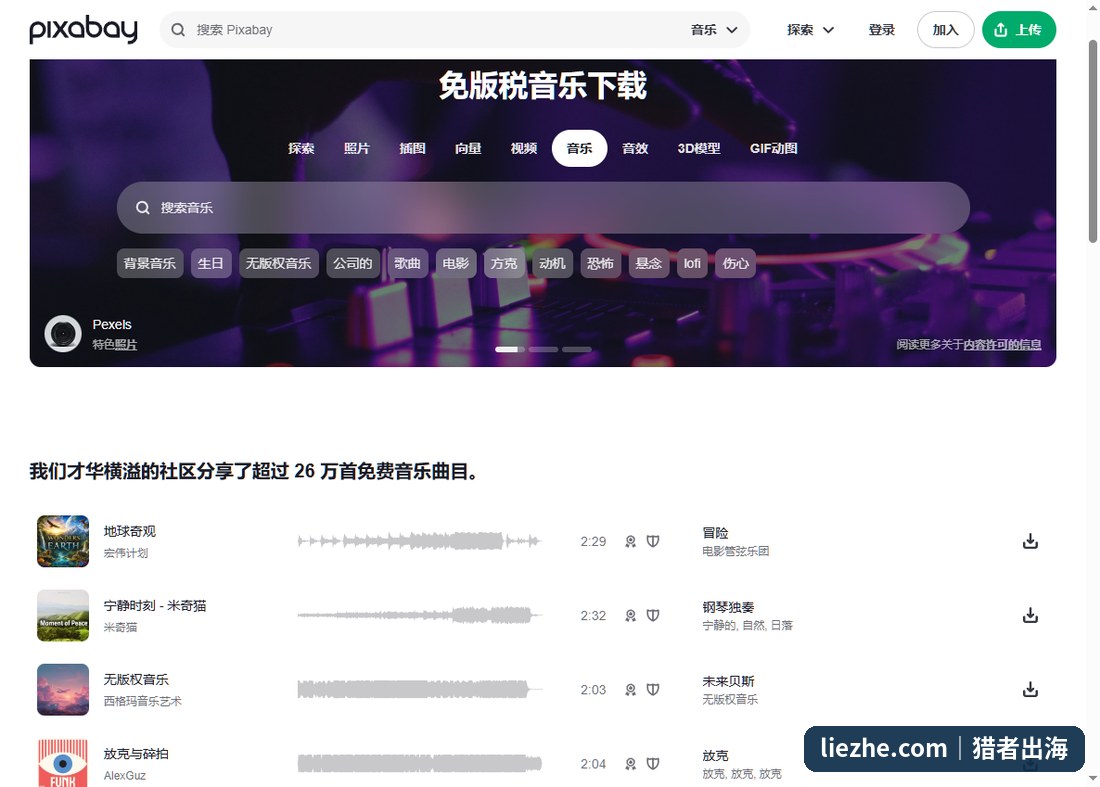Click the shield icon for 宁静时刻
The width and height of the screenshot is (1100, 787).
pos(652,615)
